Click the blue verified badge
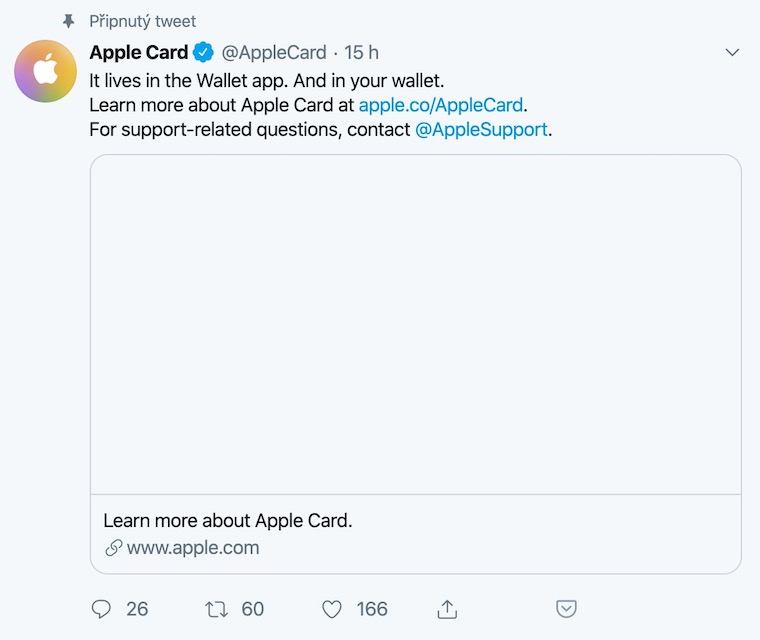 [x=203, y=53]
